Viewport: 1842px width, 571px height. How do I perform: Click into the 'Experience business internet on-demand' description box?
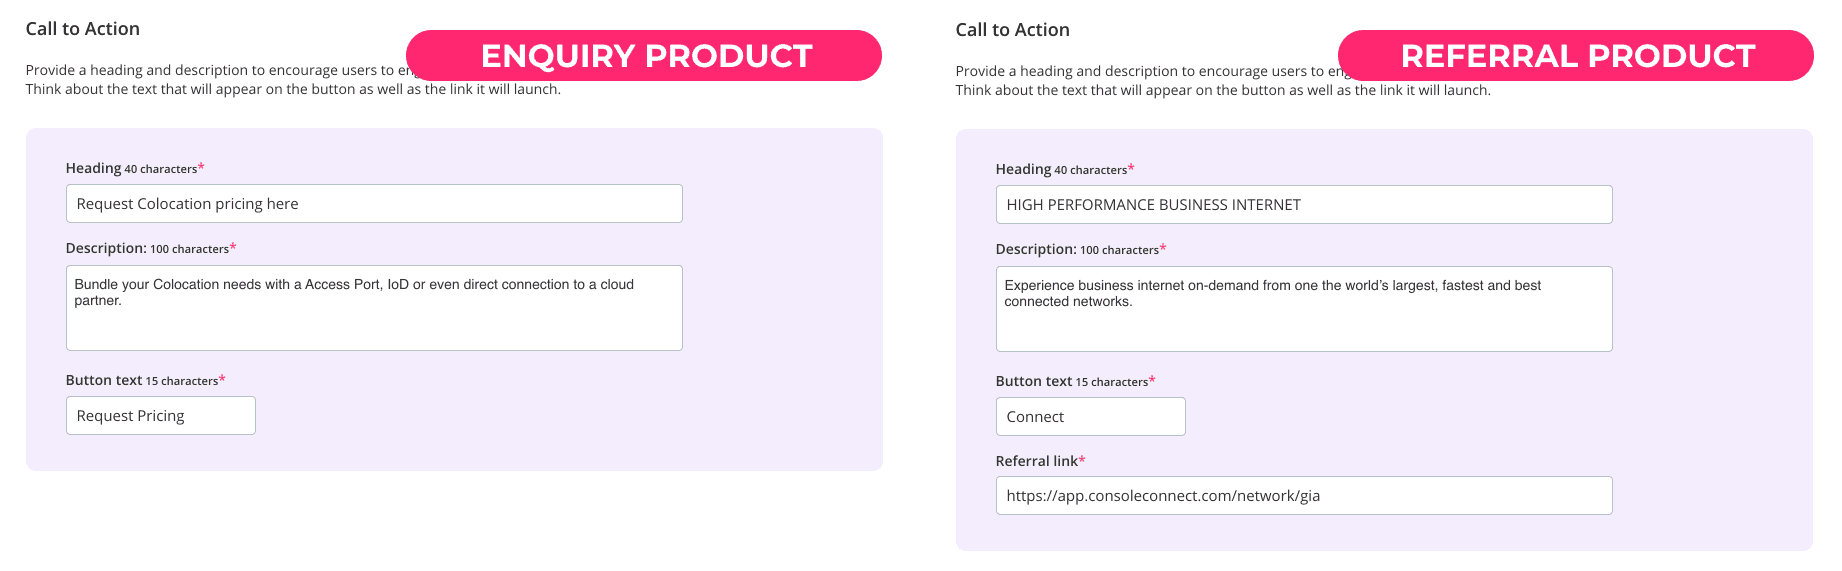(x=1304, y=309)
